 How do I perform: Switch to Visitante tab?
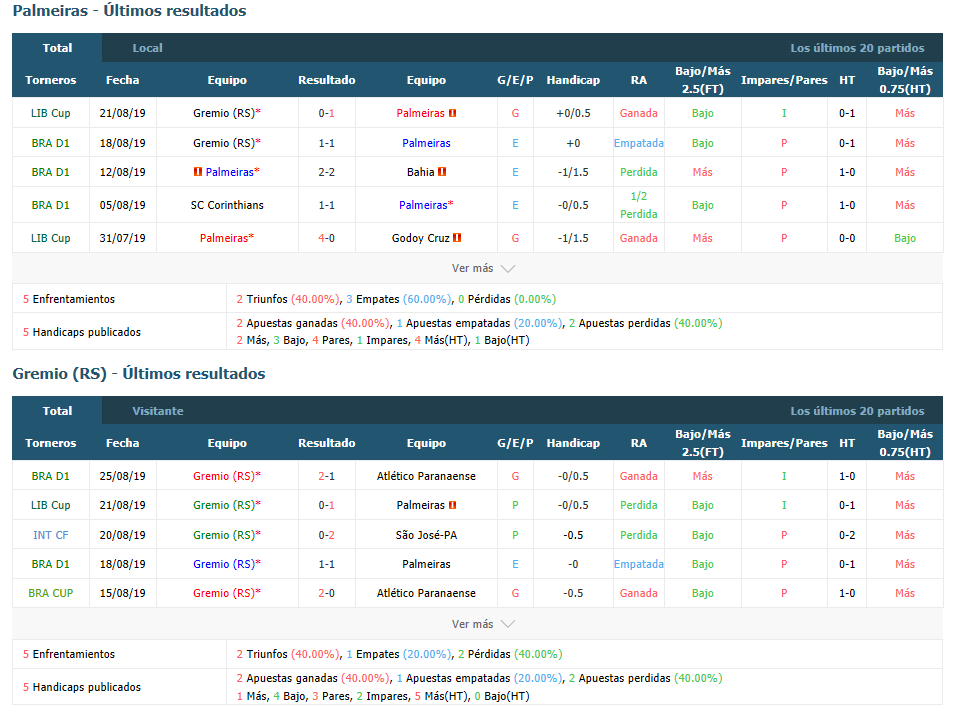158,411
